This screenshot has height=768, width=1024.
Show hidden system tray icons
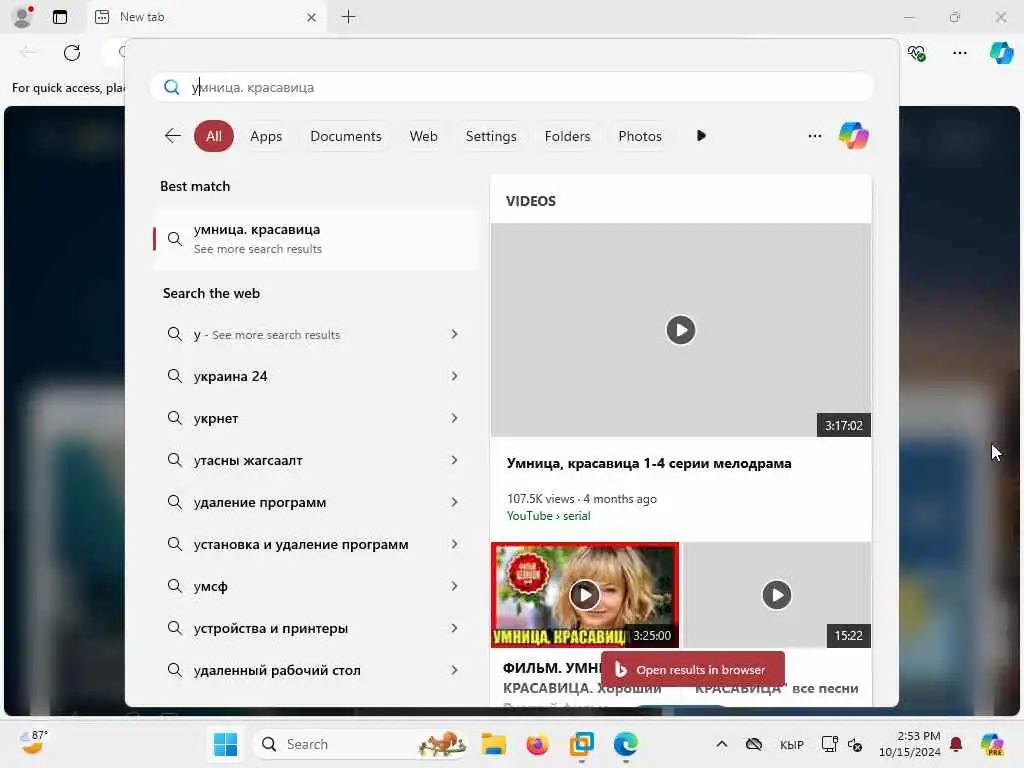(722, 744)
